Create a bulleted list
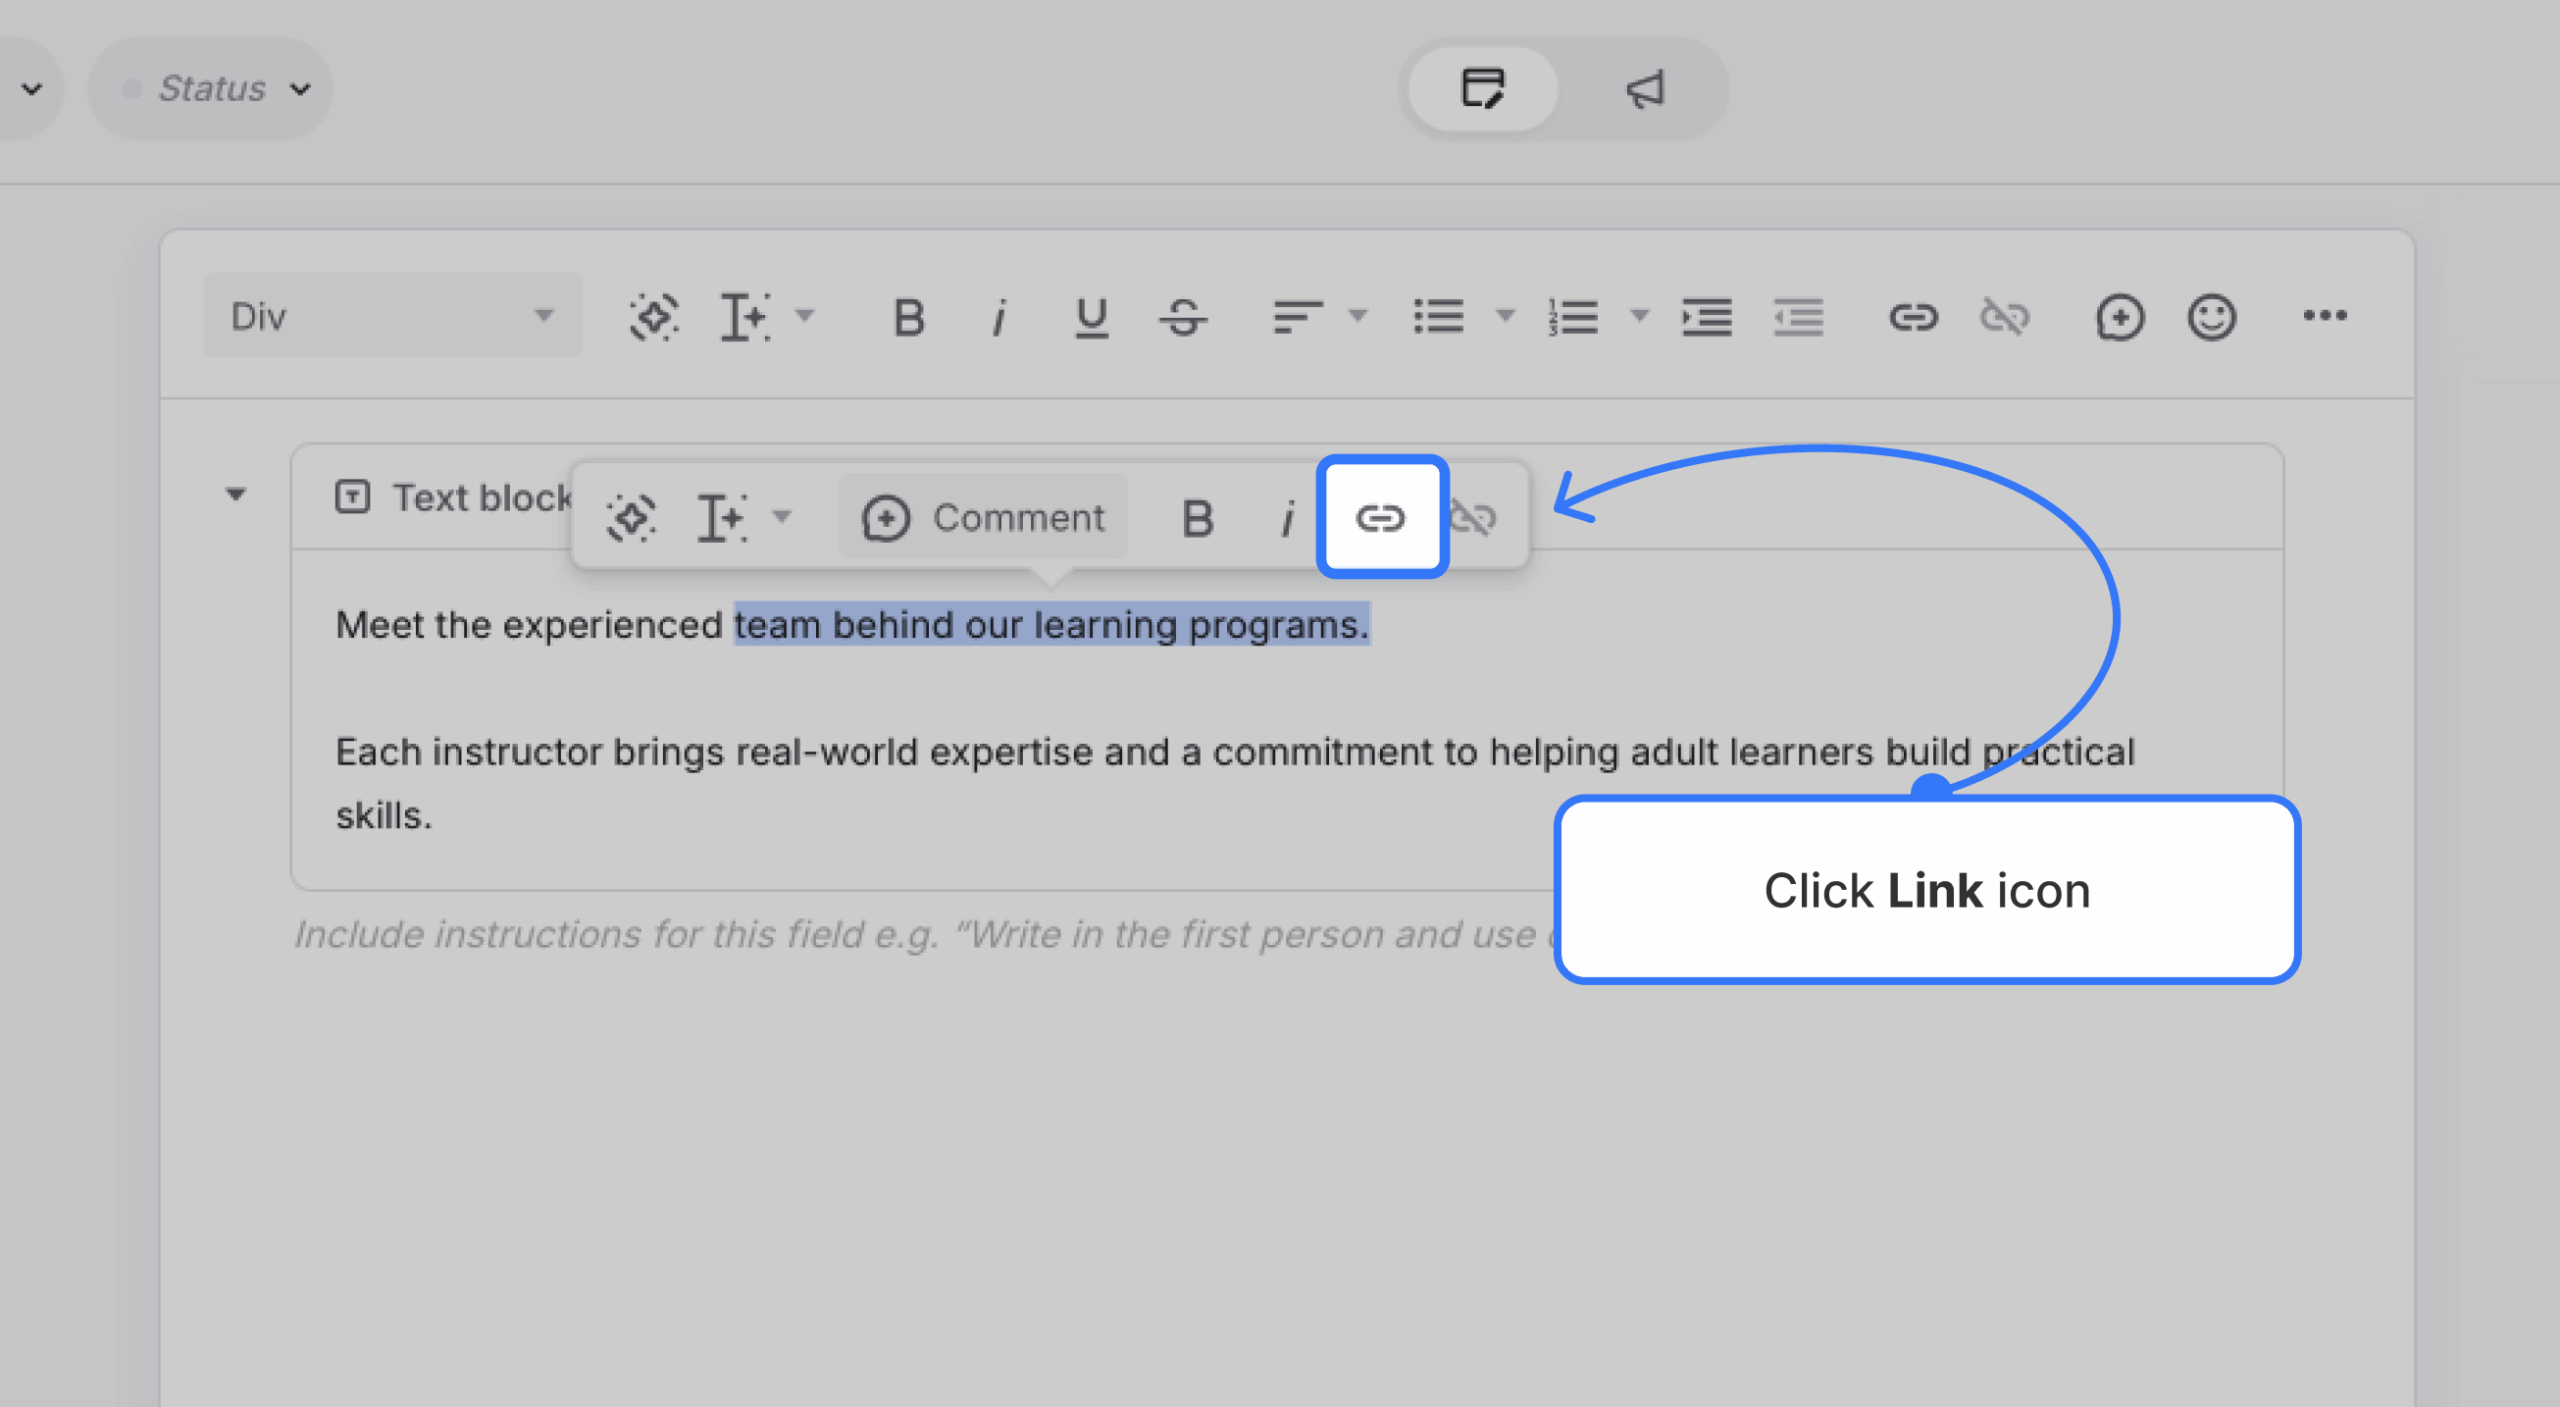Screen dimensions: 2560x1407 (1440, 317)
